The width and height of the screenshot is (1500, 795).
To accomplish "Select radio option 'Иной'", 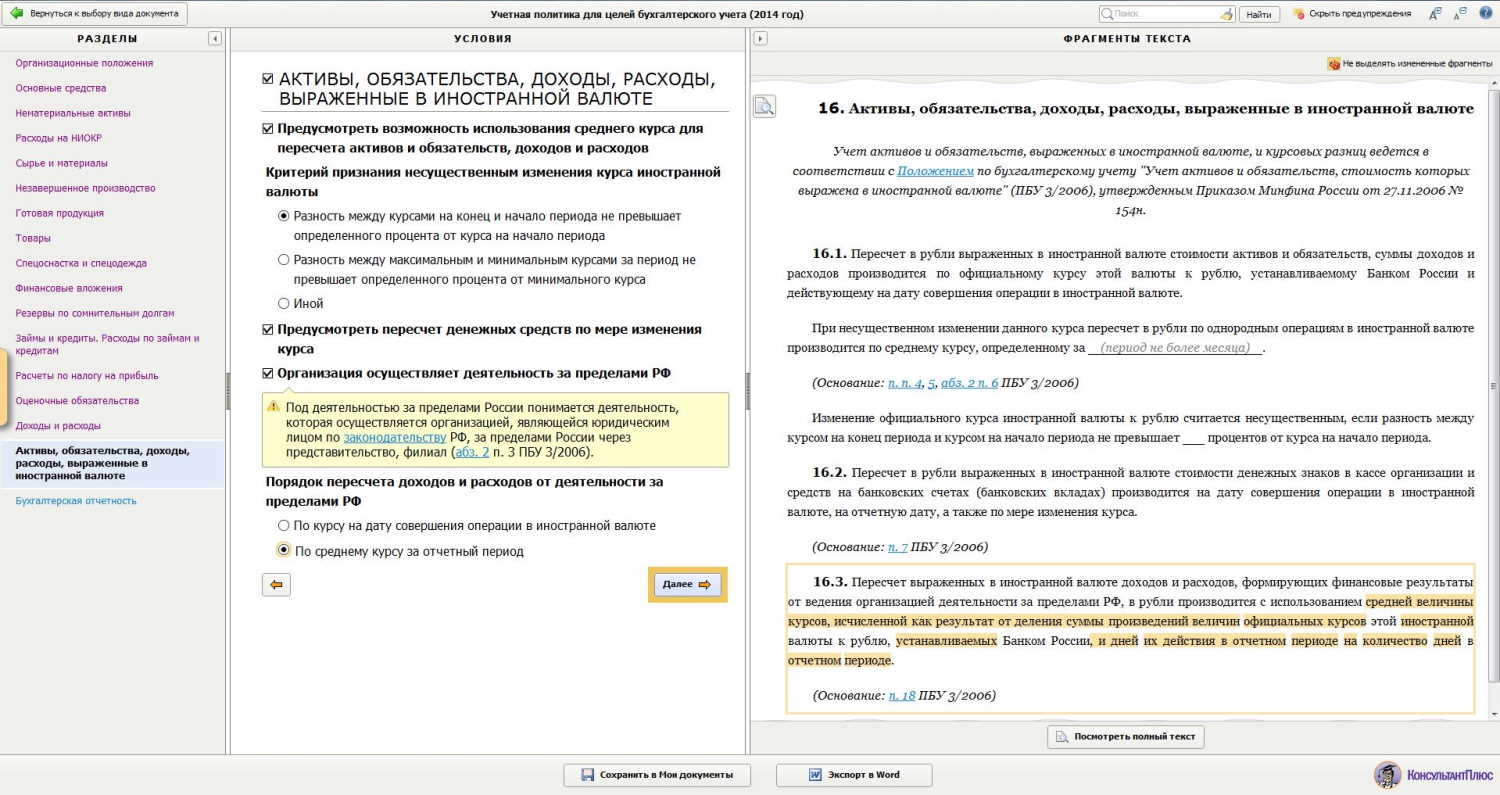I will tap(284, 303).
